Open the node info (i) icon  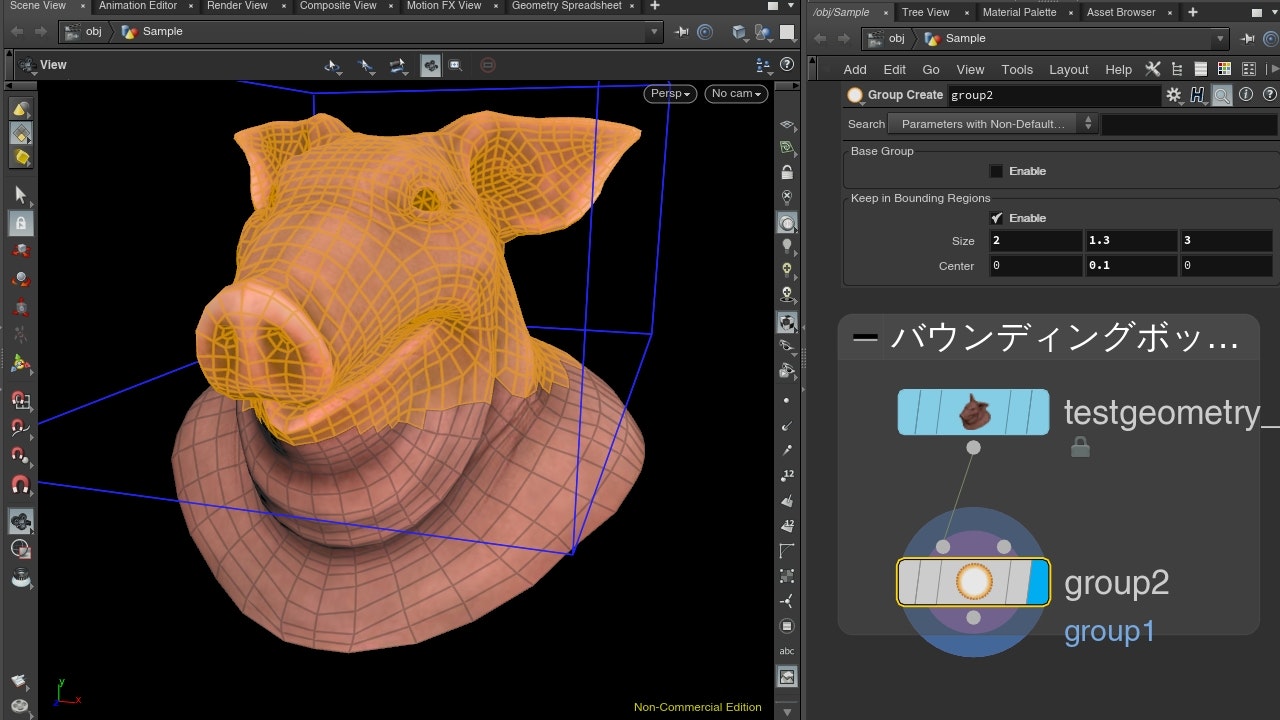1246,95
